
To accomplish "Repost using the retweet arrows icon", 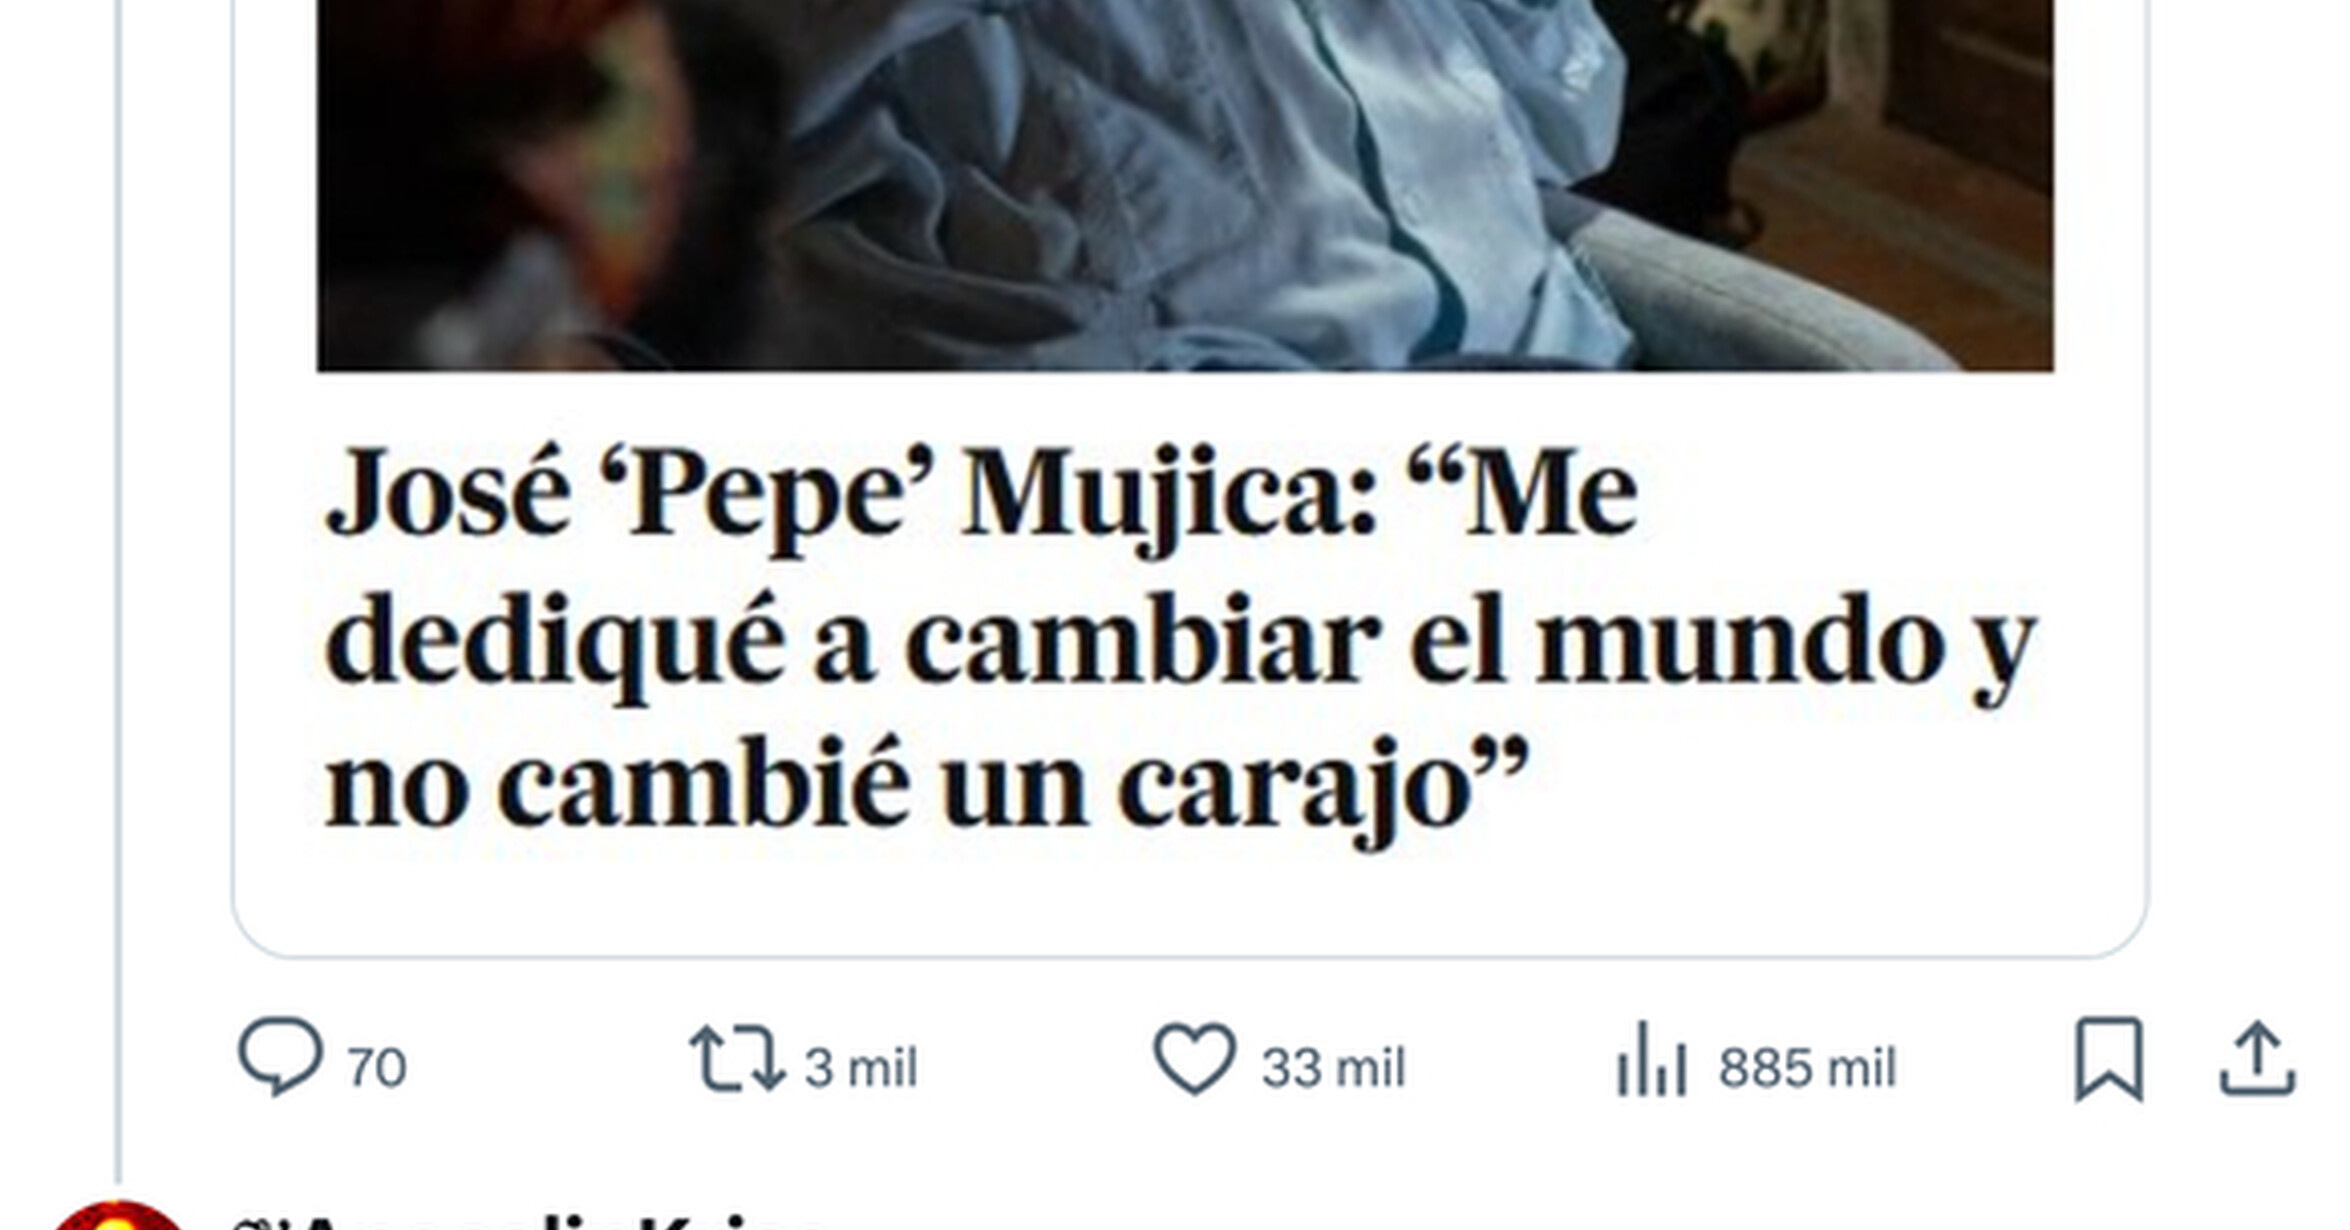I will [x=737, y=1058].
